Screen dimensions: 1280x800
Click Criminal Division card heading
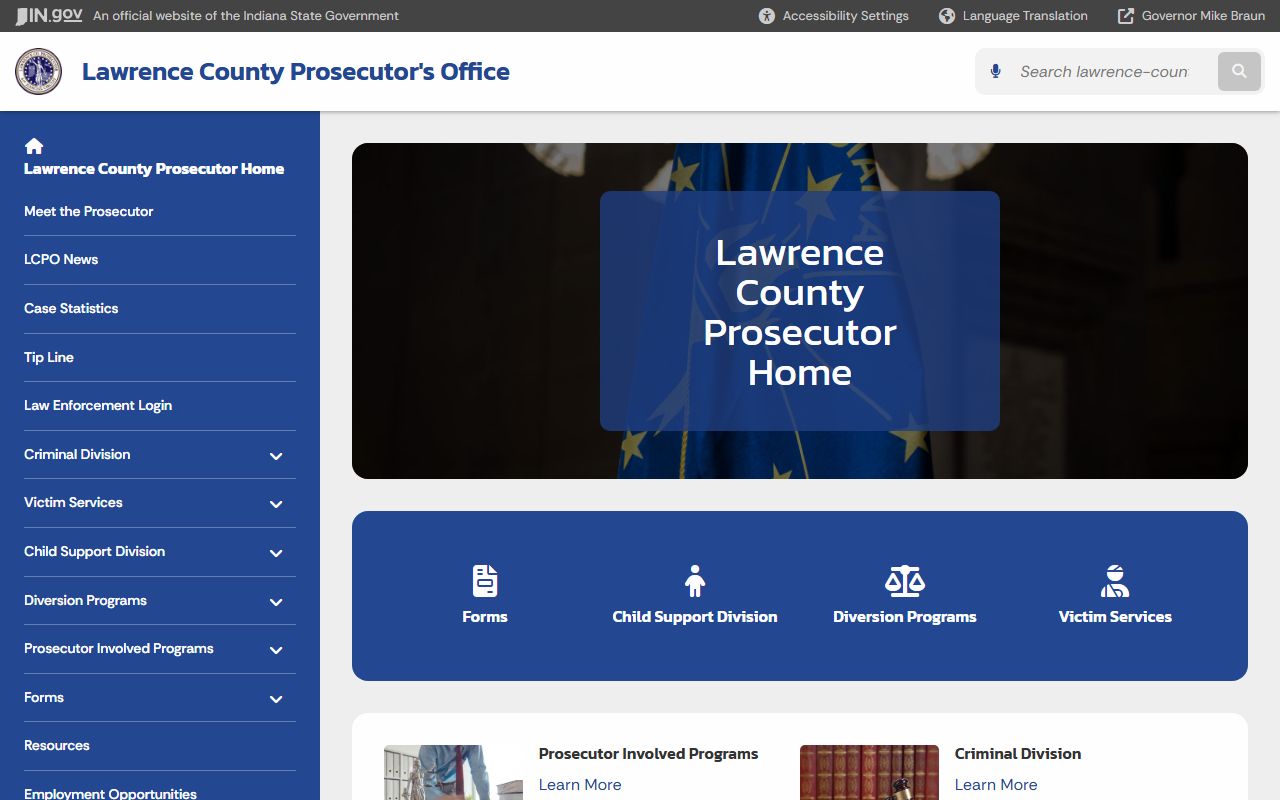[1018, 754]
